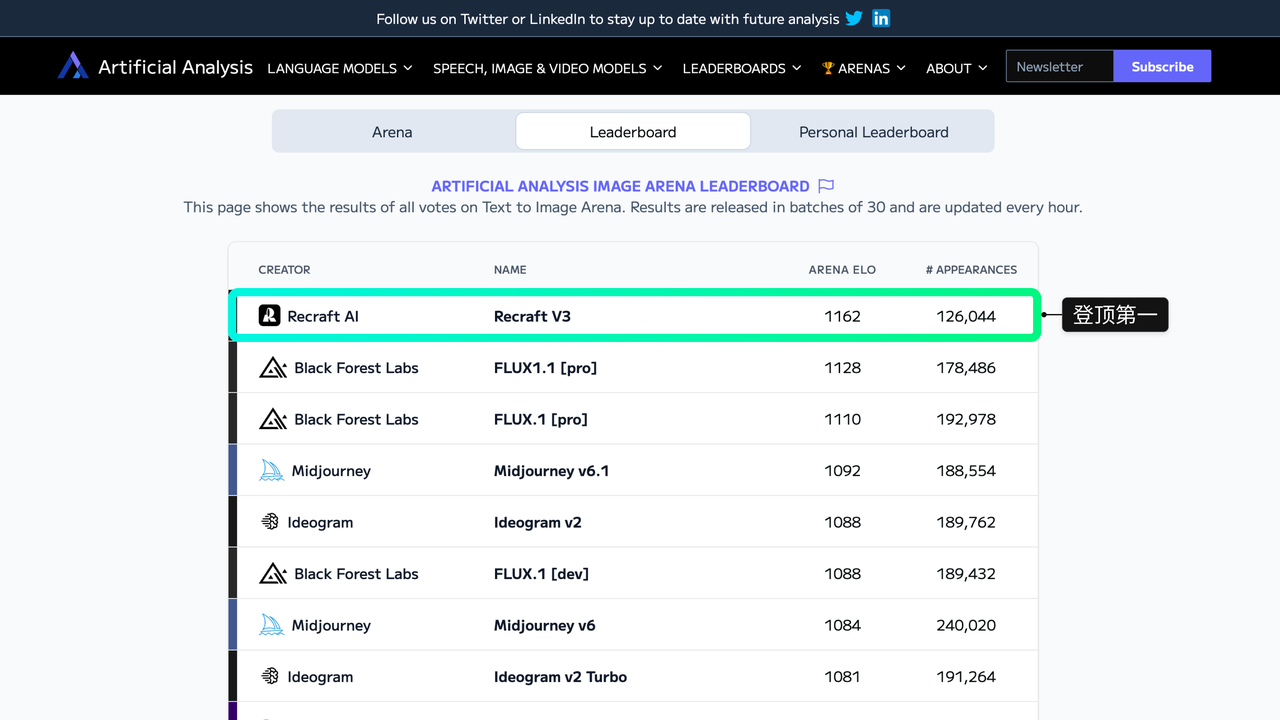The image size is (1280, 720).
Task: Open the Recraft V3 model name link
Action: [x=532, y=316]
